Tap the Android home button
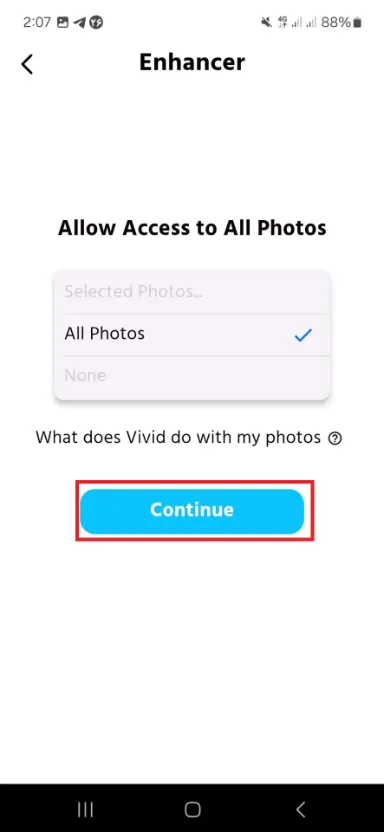This screenshot has height=832, width=384. coord(192,809)
